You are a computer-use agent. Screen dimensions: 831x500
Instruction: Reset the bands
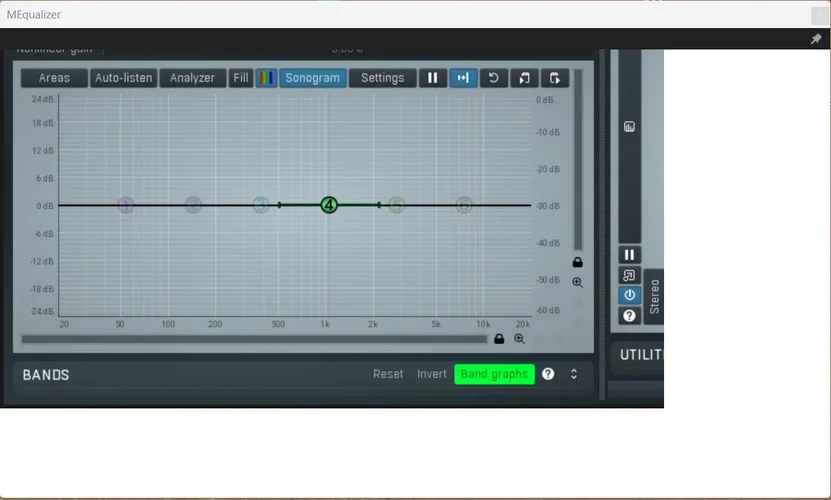pos(388,374)
